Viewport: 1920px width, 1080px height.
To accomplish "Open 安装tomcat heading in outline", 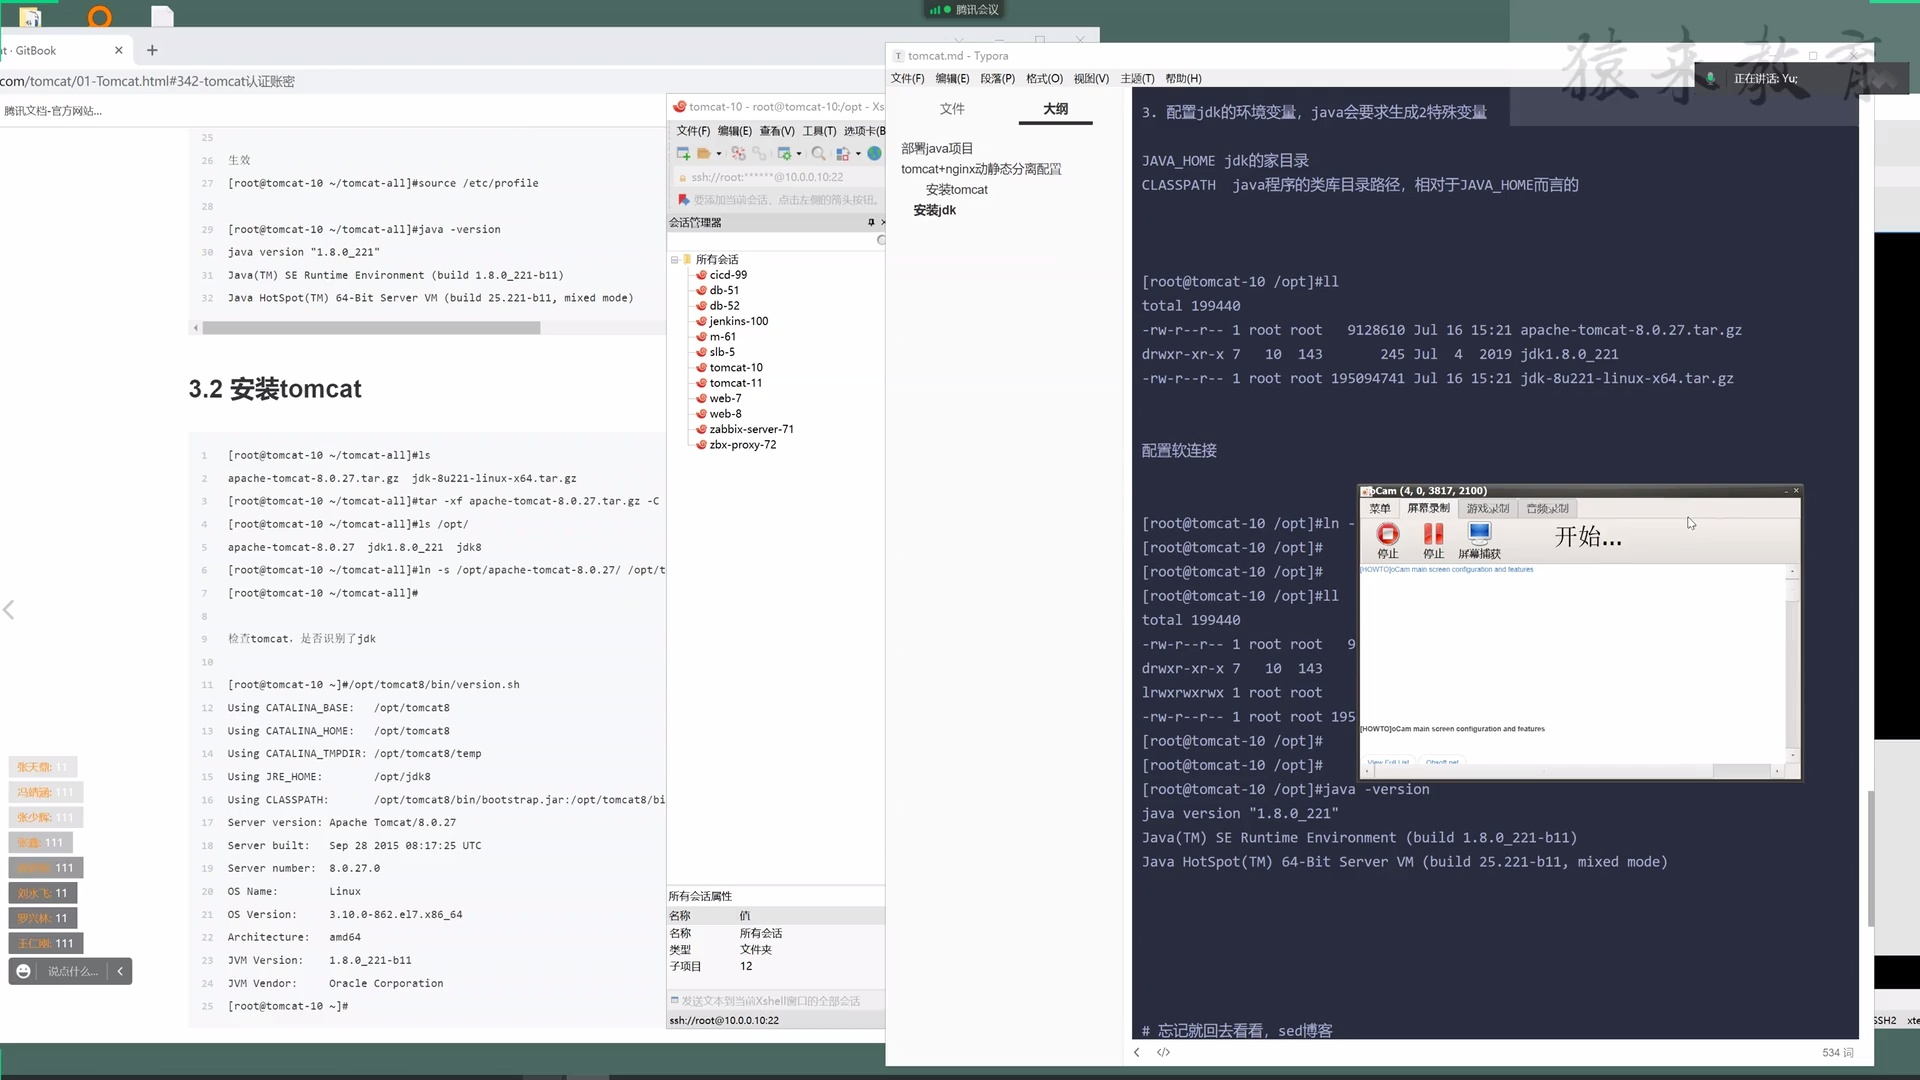I will click(956, 190).
